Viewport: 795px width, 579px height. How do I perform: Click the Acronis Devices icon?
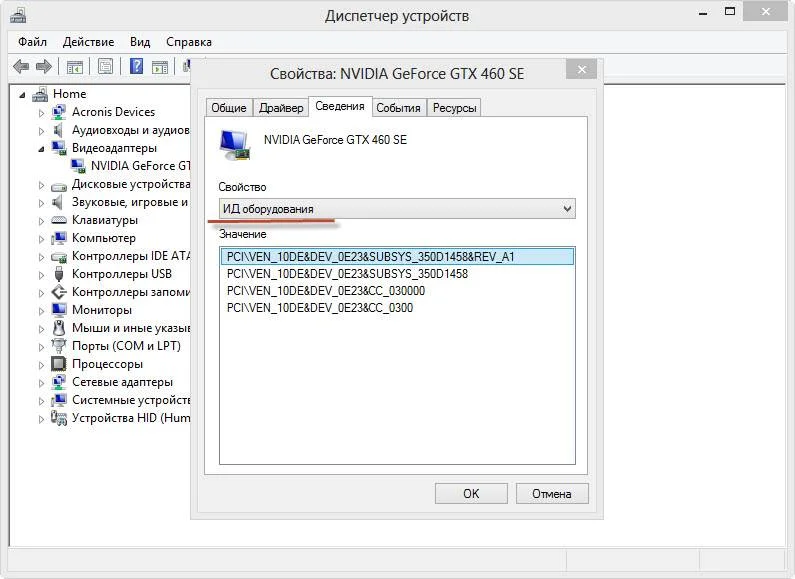(x=59, y=112)
